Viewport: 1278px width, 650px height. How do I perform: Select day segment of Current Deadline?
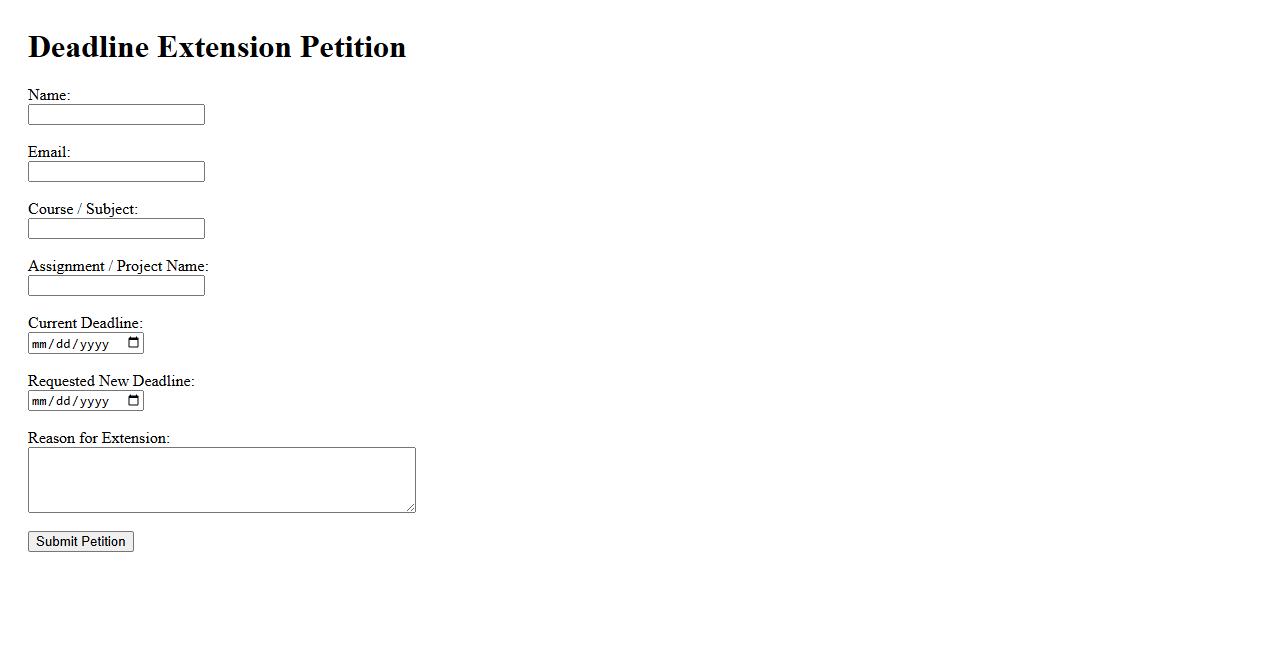pyautogui.click(x=64, y=344)
